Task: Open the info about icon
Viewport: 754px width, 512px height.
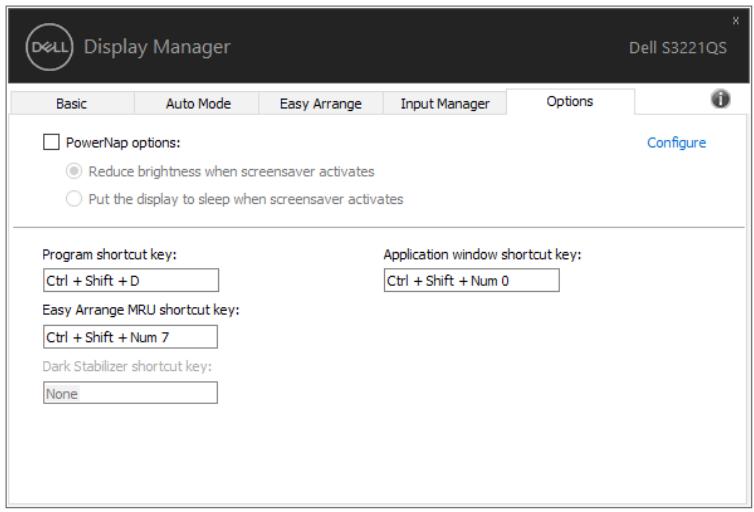Action: (720, 99)
